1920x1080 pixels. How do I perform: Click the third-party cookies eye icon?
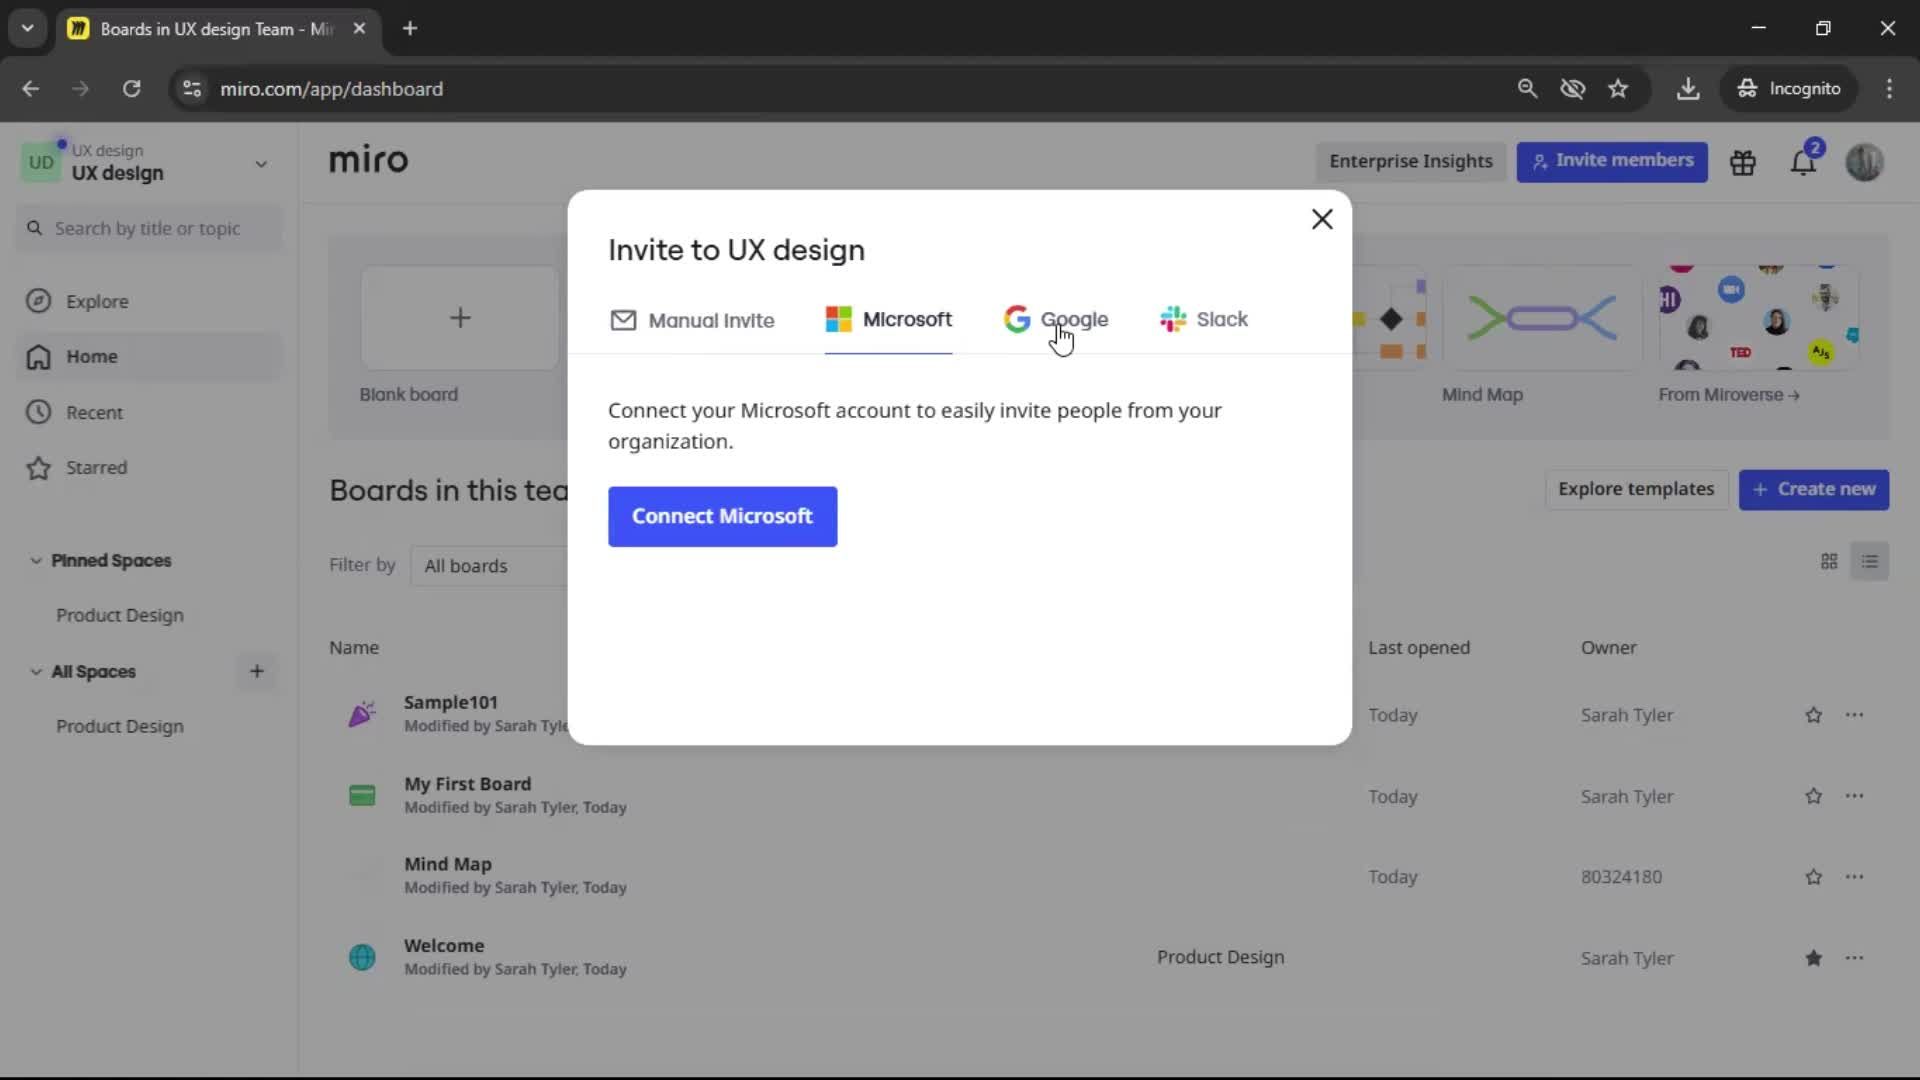(1573, 89)
